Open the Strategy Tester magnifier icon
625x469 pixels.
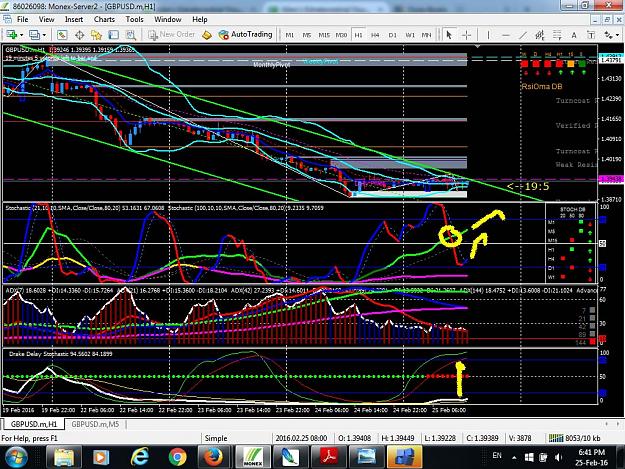(131, 35)
